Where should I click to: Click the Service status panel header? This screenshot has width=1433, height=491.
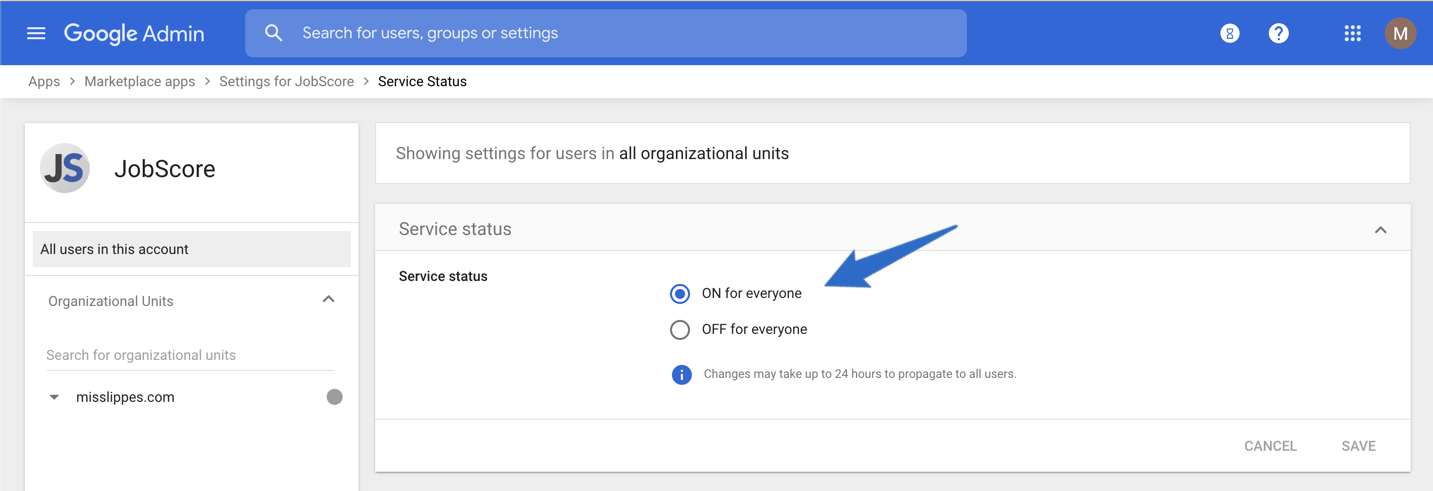coord(893,229)
